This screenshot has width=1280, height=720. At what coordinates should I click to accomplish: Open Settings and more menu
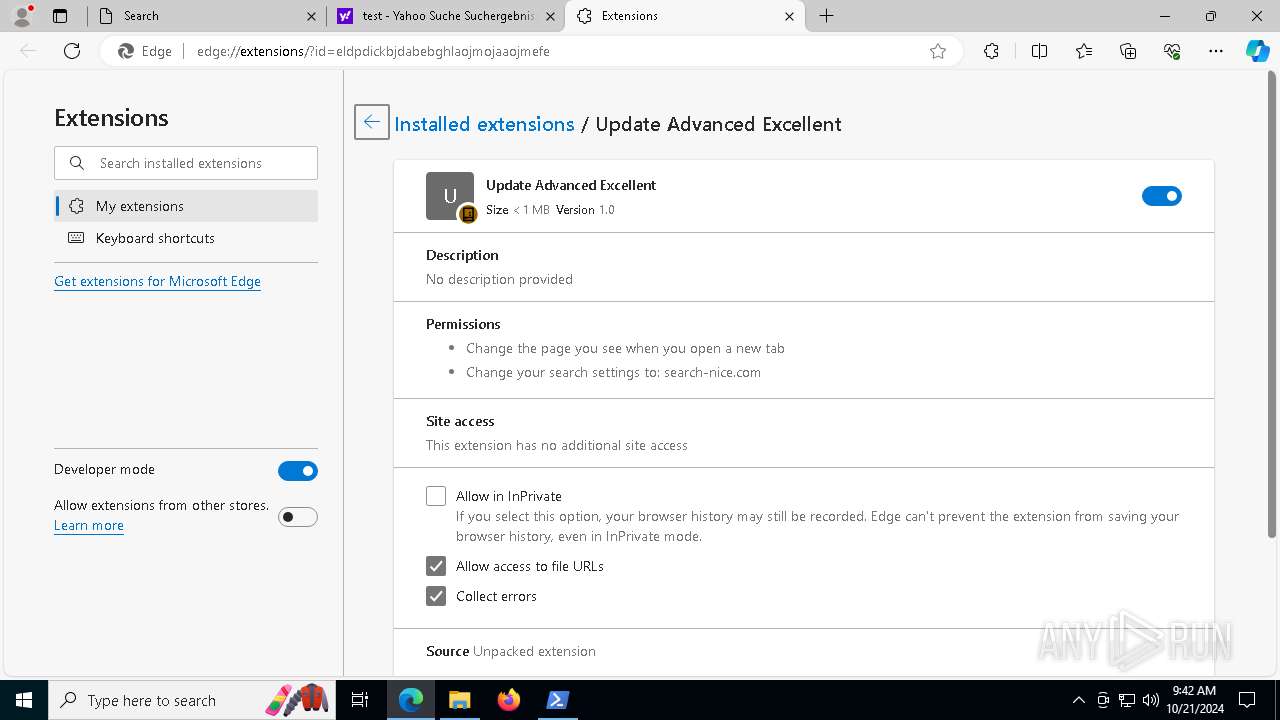(1216, 51)
